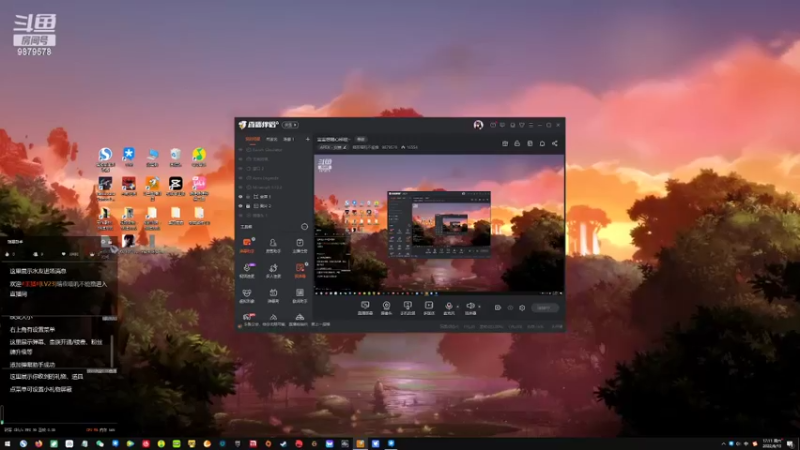800x450 pixels.
Task: Open the Windows Start button
Action: tap(7, 444)
